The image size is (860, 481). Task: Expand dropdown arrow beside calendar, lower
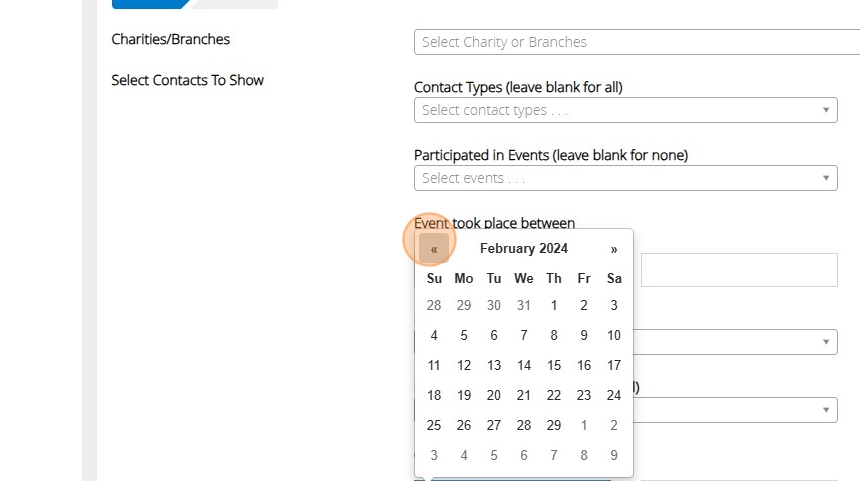[x=826, y=410]
